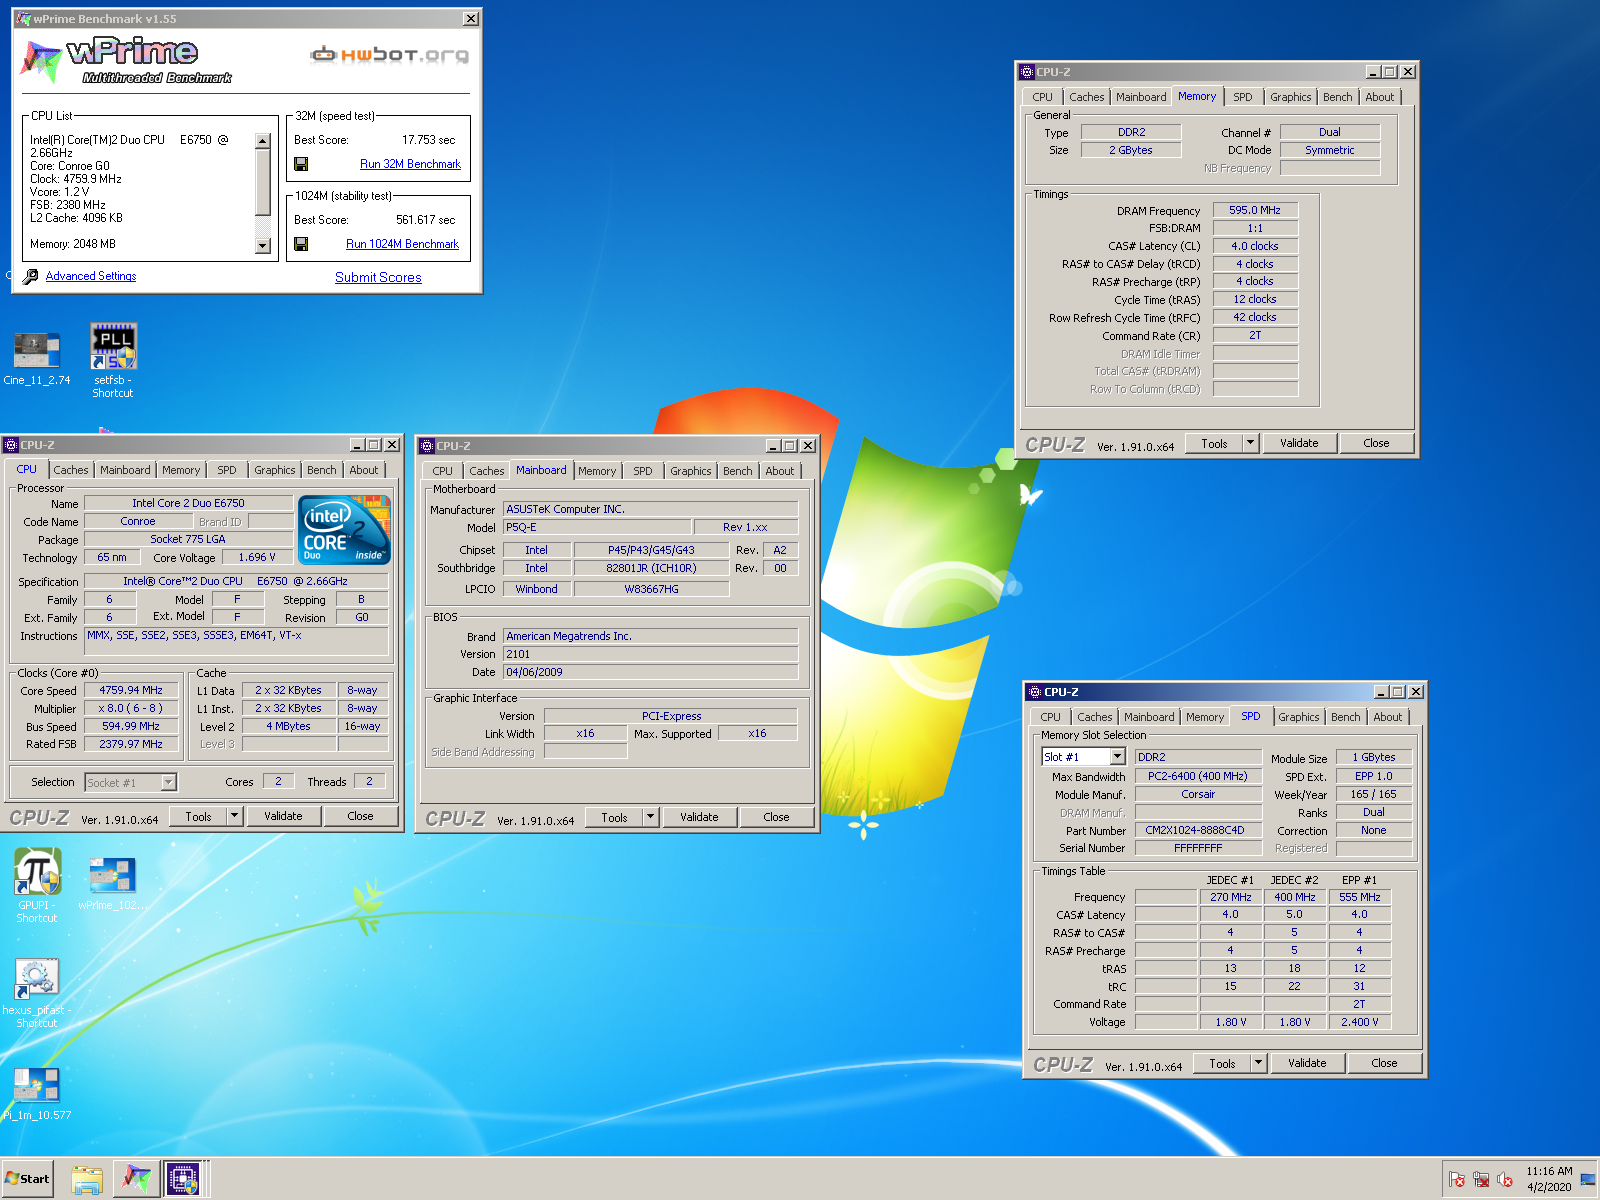Open the Start menu
The image size is (1600, 1200).
tap(28, 1179)
